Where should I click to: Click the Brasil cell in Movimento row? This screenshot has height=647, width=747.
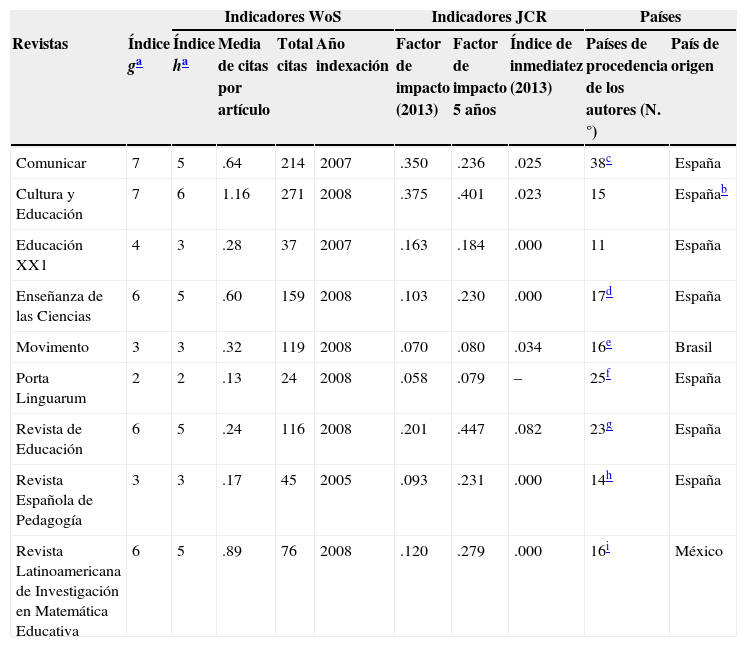click(x=693, y=348)
